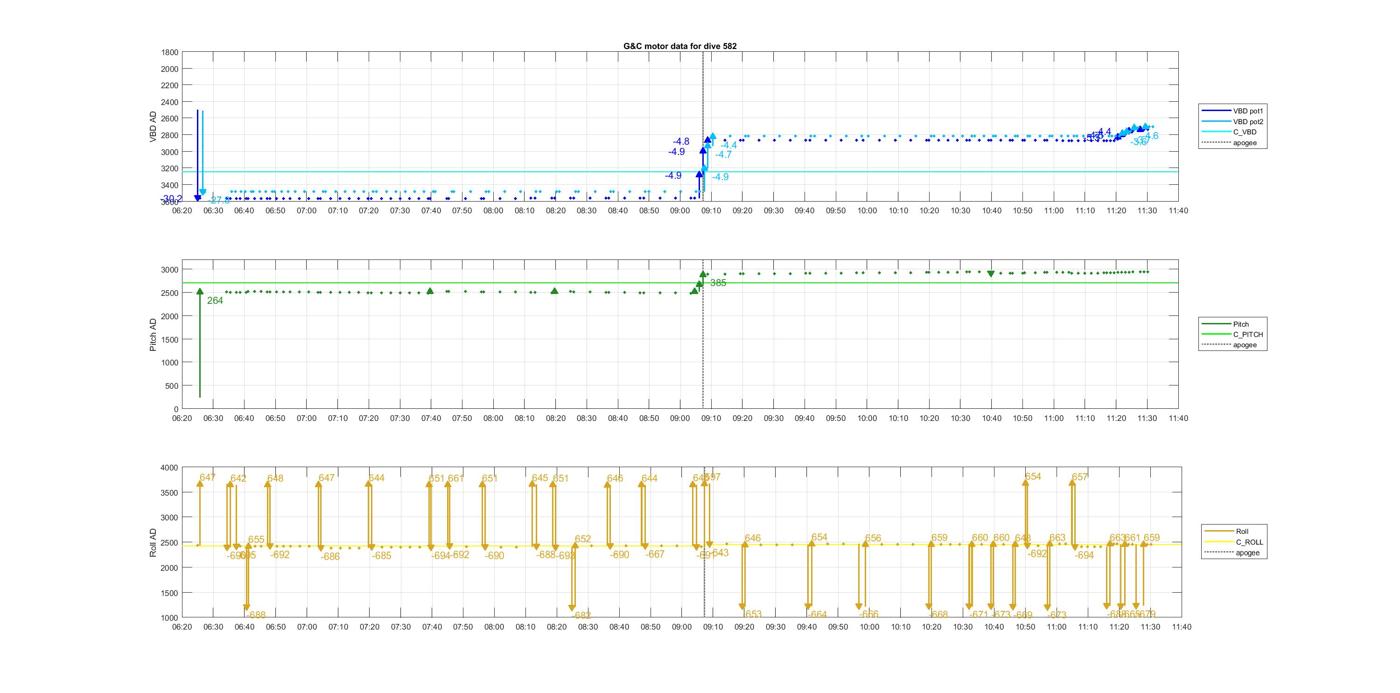Click the dark blue '-4.8' VBD annotation
Image resolution: width=1400 pixels, height=693 pixels.
coord(681,141)
